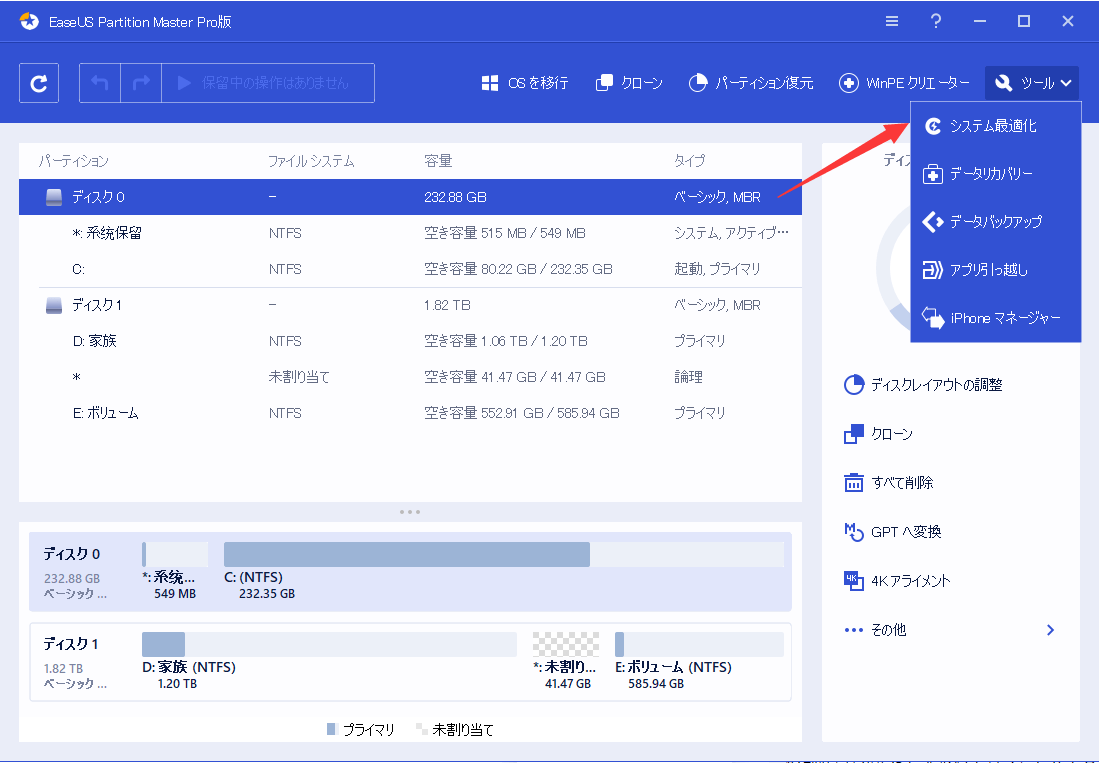Start アプリ引っ越し from the Tools menu
This screenshot has height=763, width=1099.
993,270
